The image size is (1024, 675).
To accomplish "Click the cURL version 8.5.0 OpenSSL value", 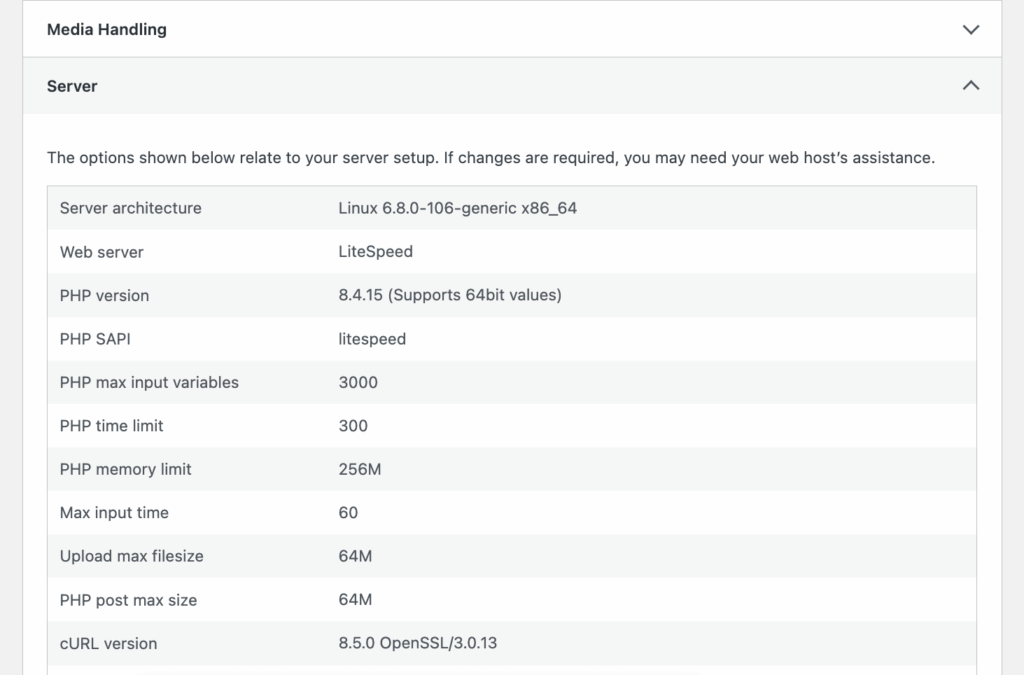I will point(417,643).
